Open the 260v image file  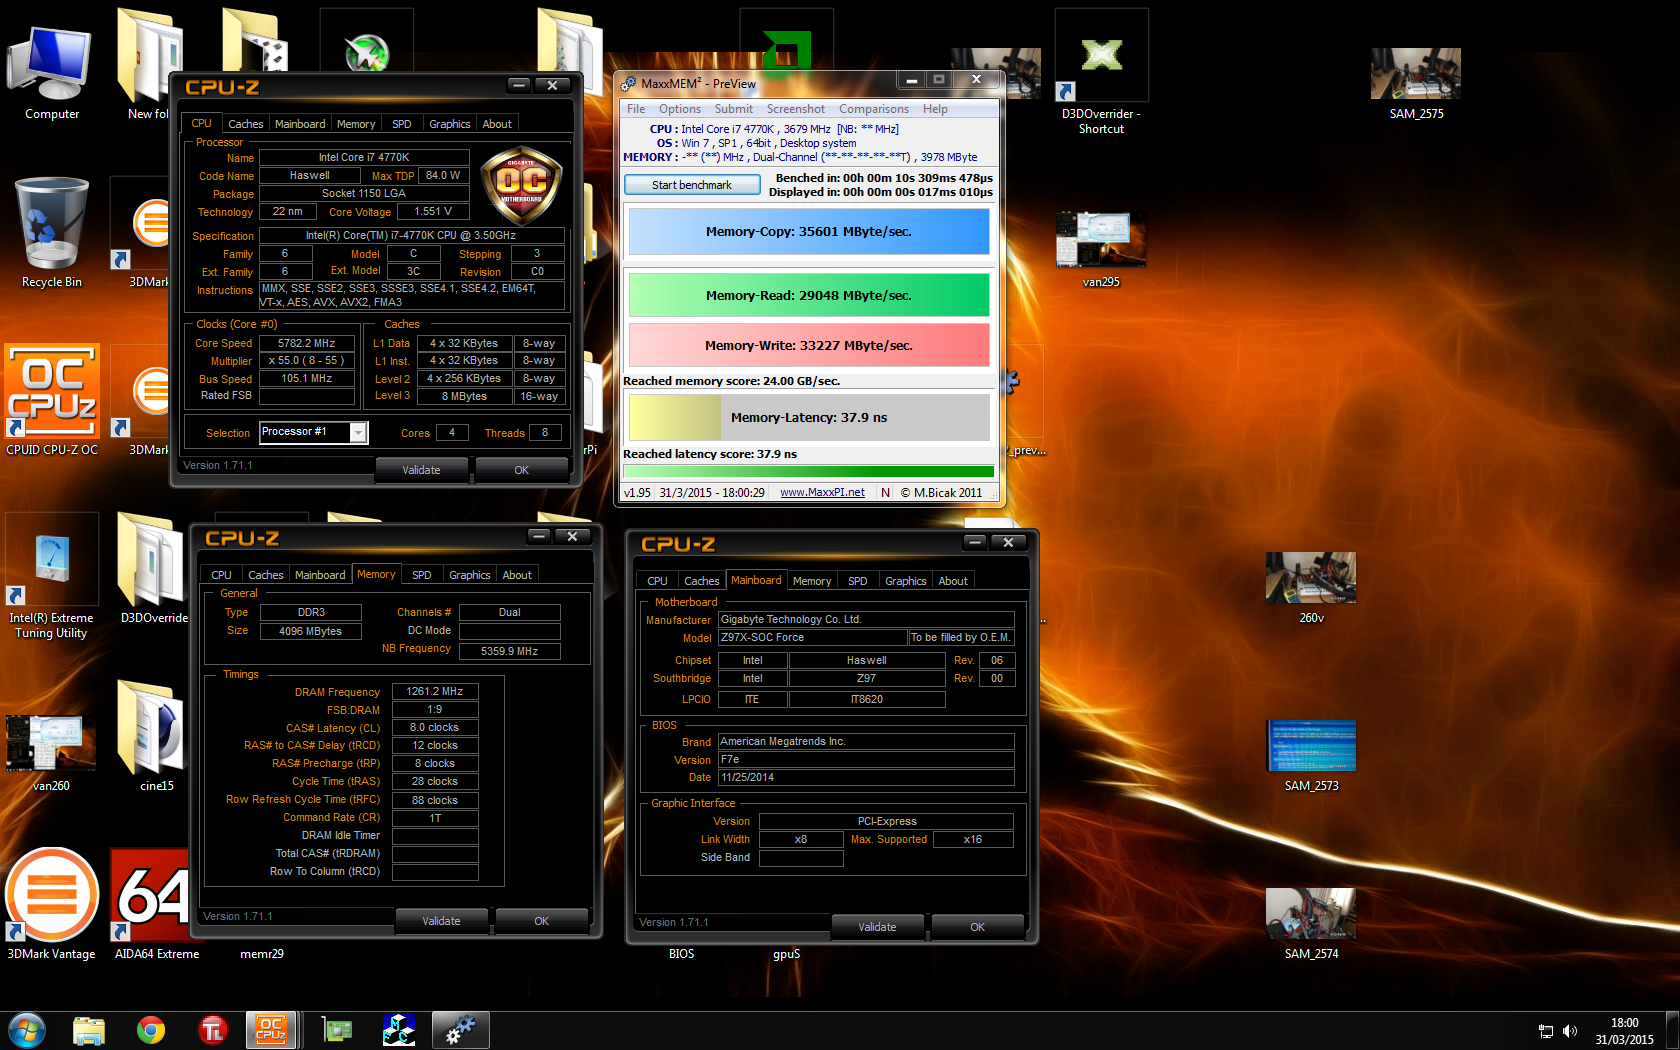1311,588
